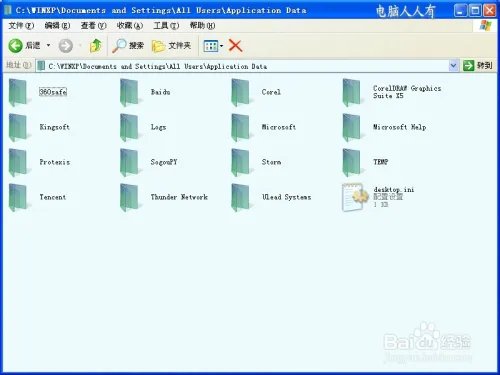Select the Protexis folder icon
Viewport: 500px width, 375px height.
(x=18, y=162)
